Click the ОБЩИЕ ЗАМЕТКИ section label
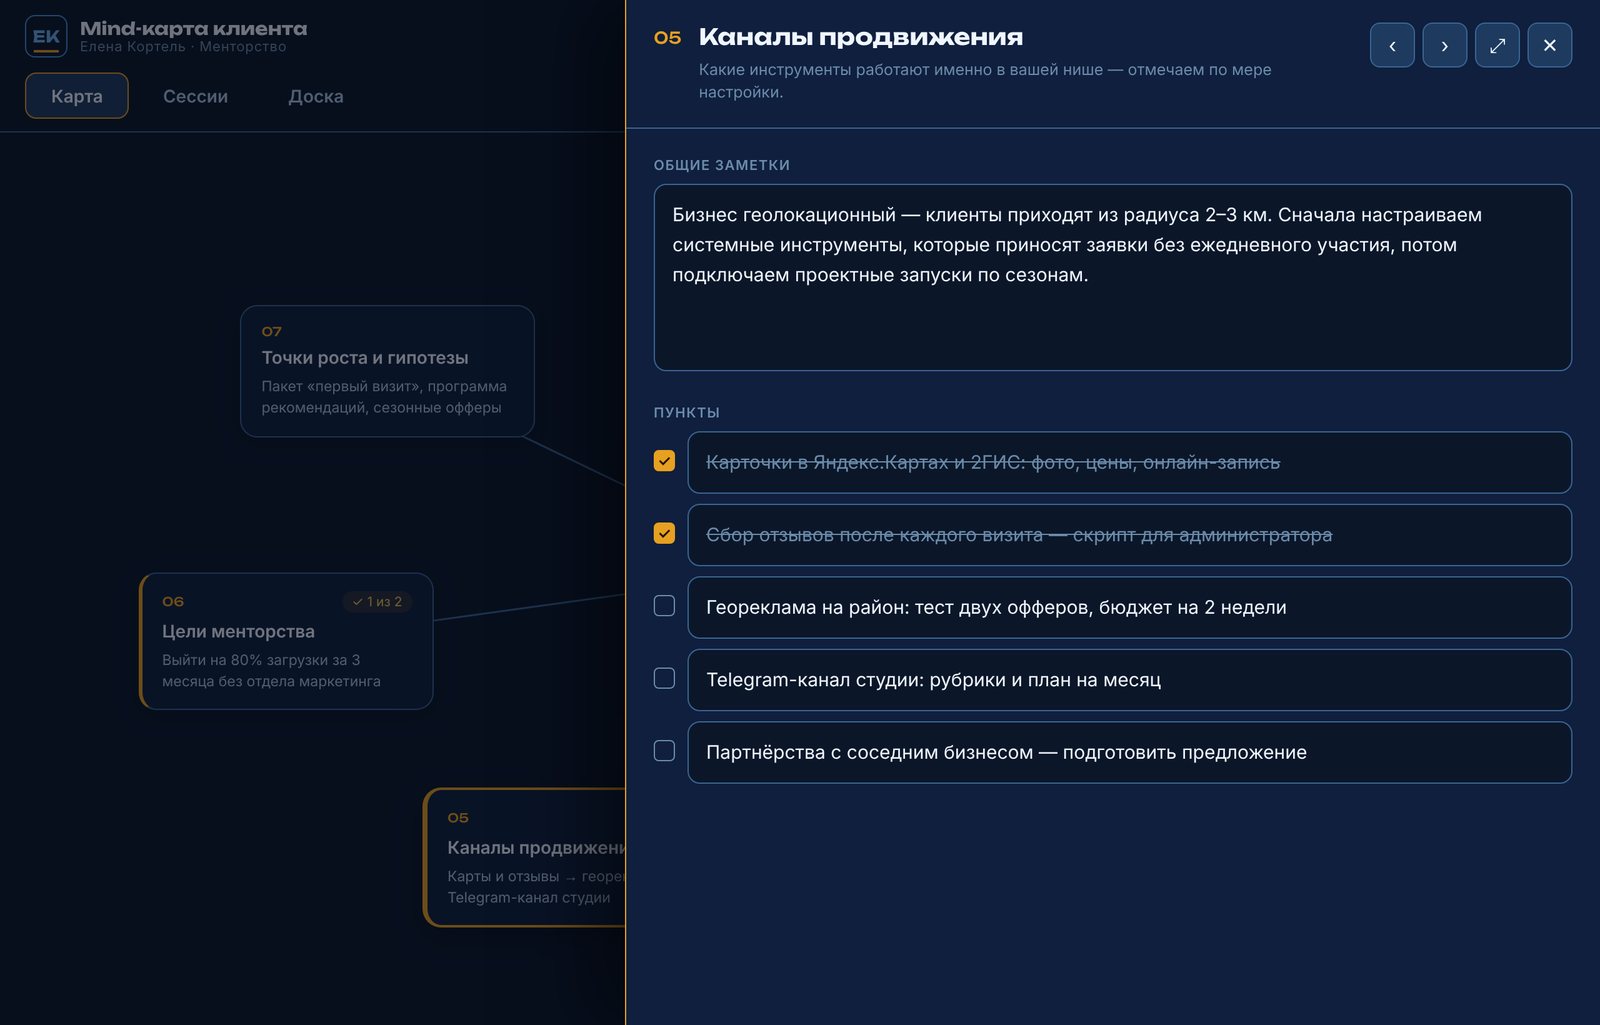The width and height of the screenshot is (1600, 1025). tap(722, 165)
